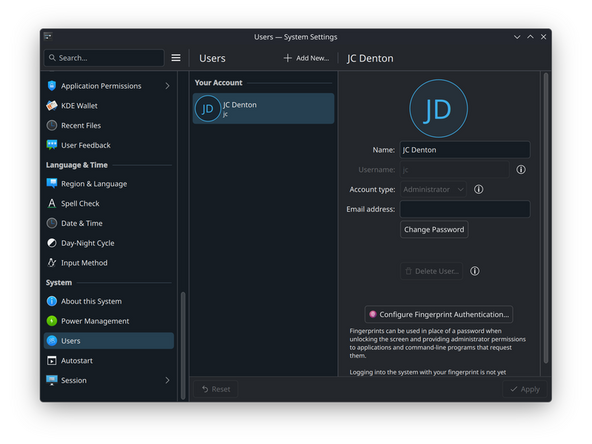Open the Autostart settings page
Screen dimensions: 592x444
click(109, 361)
